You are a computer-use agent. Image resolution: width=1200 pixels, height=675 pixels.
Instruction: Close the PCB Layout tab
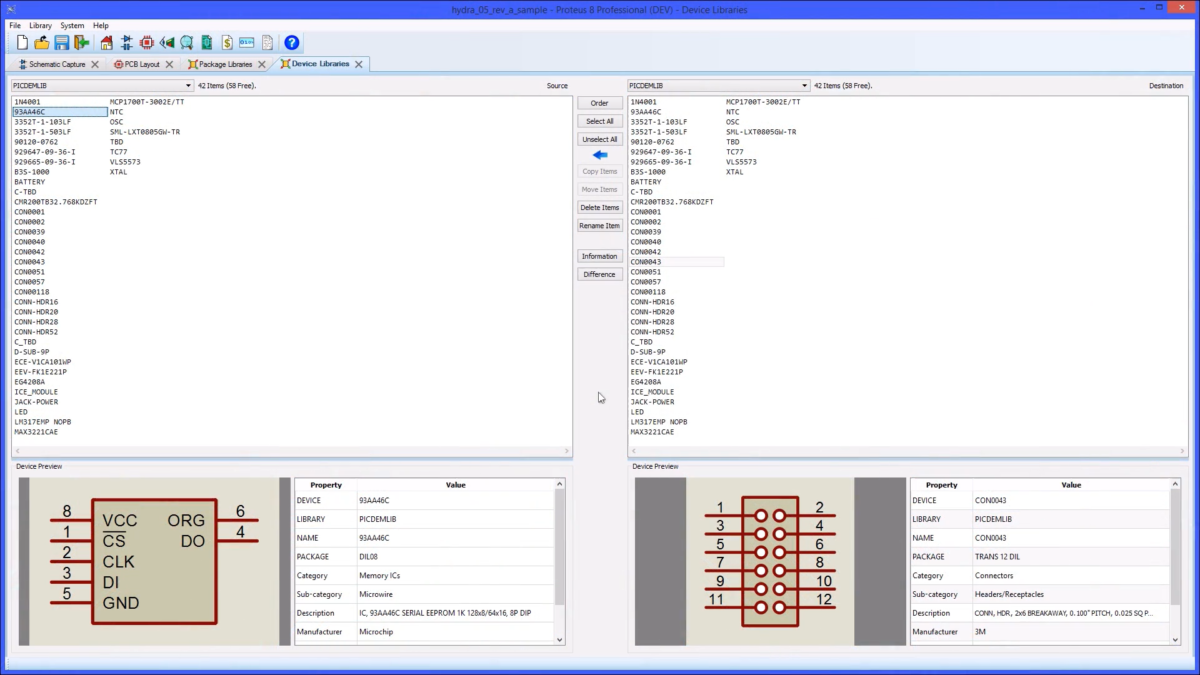point(168,64)
